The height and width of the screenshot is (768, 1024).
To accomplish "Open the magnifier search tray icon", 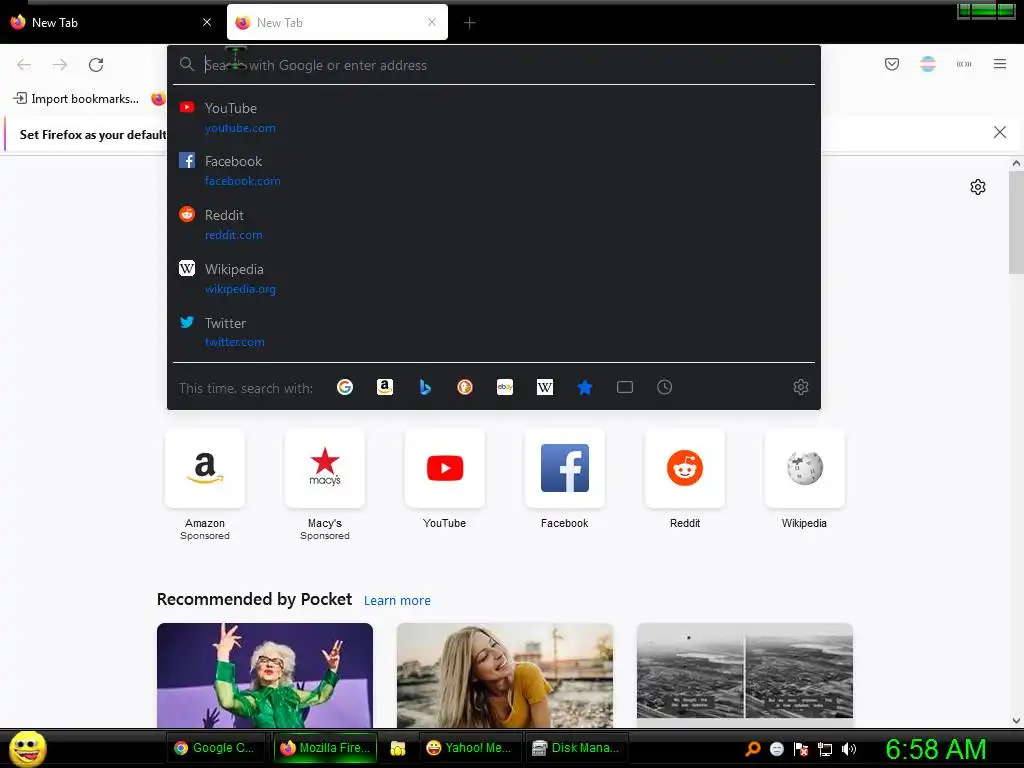I will coord(753,749).
